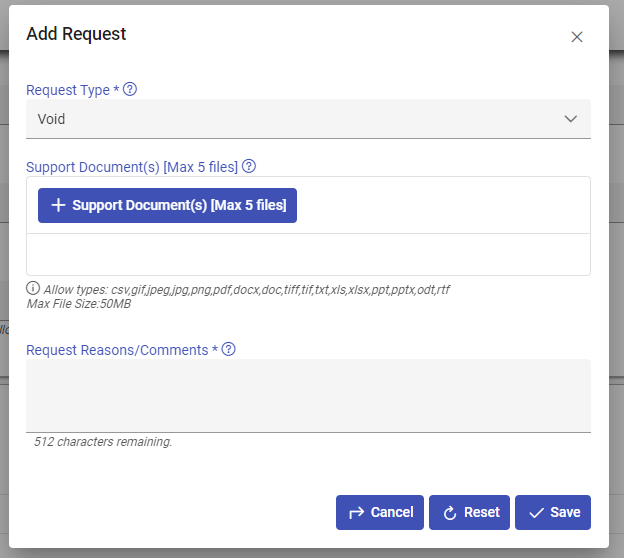This screenshot has width=624, height=558.
Task: Click the Request Reasons/Comments label
Action: [x=118, y=350]
